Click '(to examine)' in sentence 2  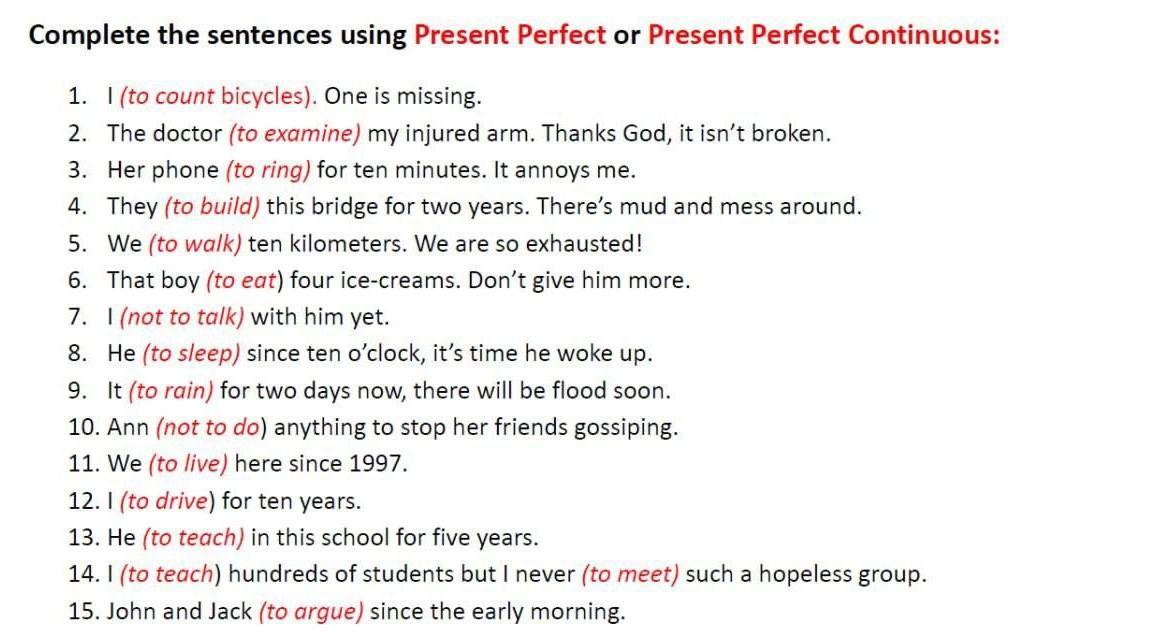click(294, 133)
